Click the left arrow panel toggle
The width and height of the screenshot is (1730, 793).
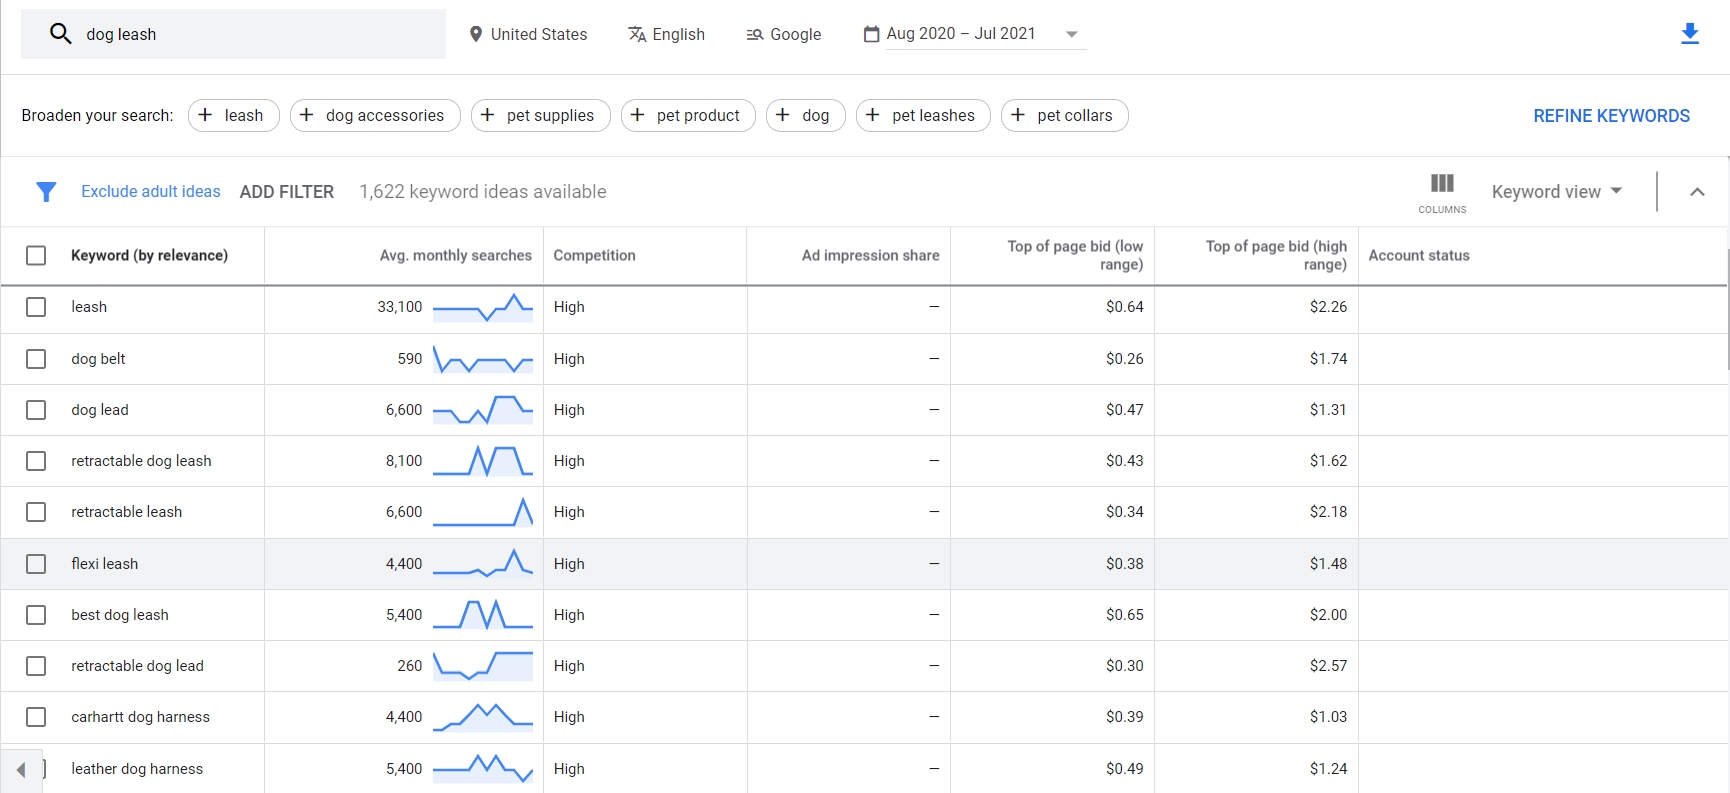[21, 770]
